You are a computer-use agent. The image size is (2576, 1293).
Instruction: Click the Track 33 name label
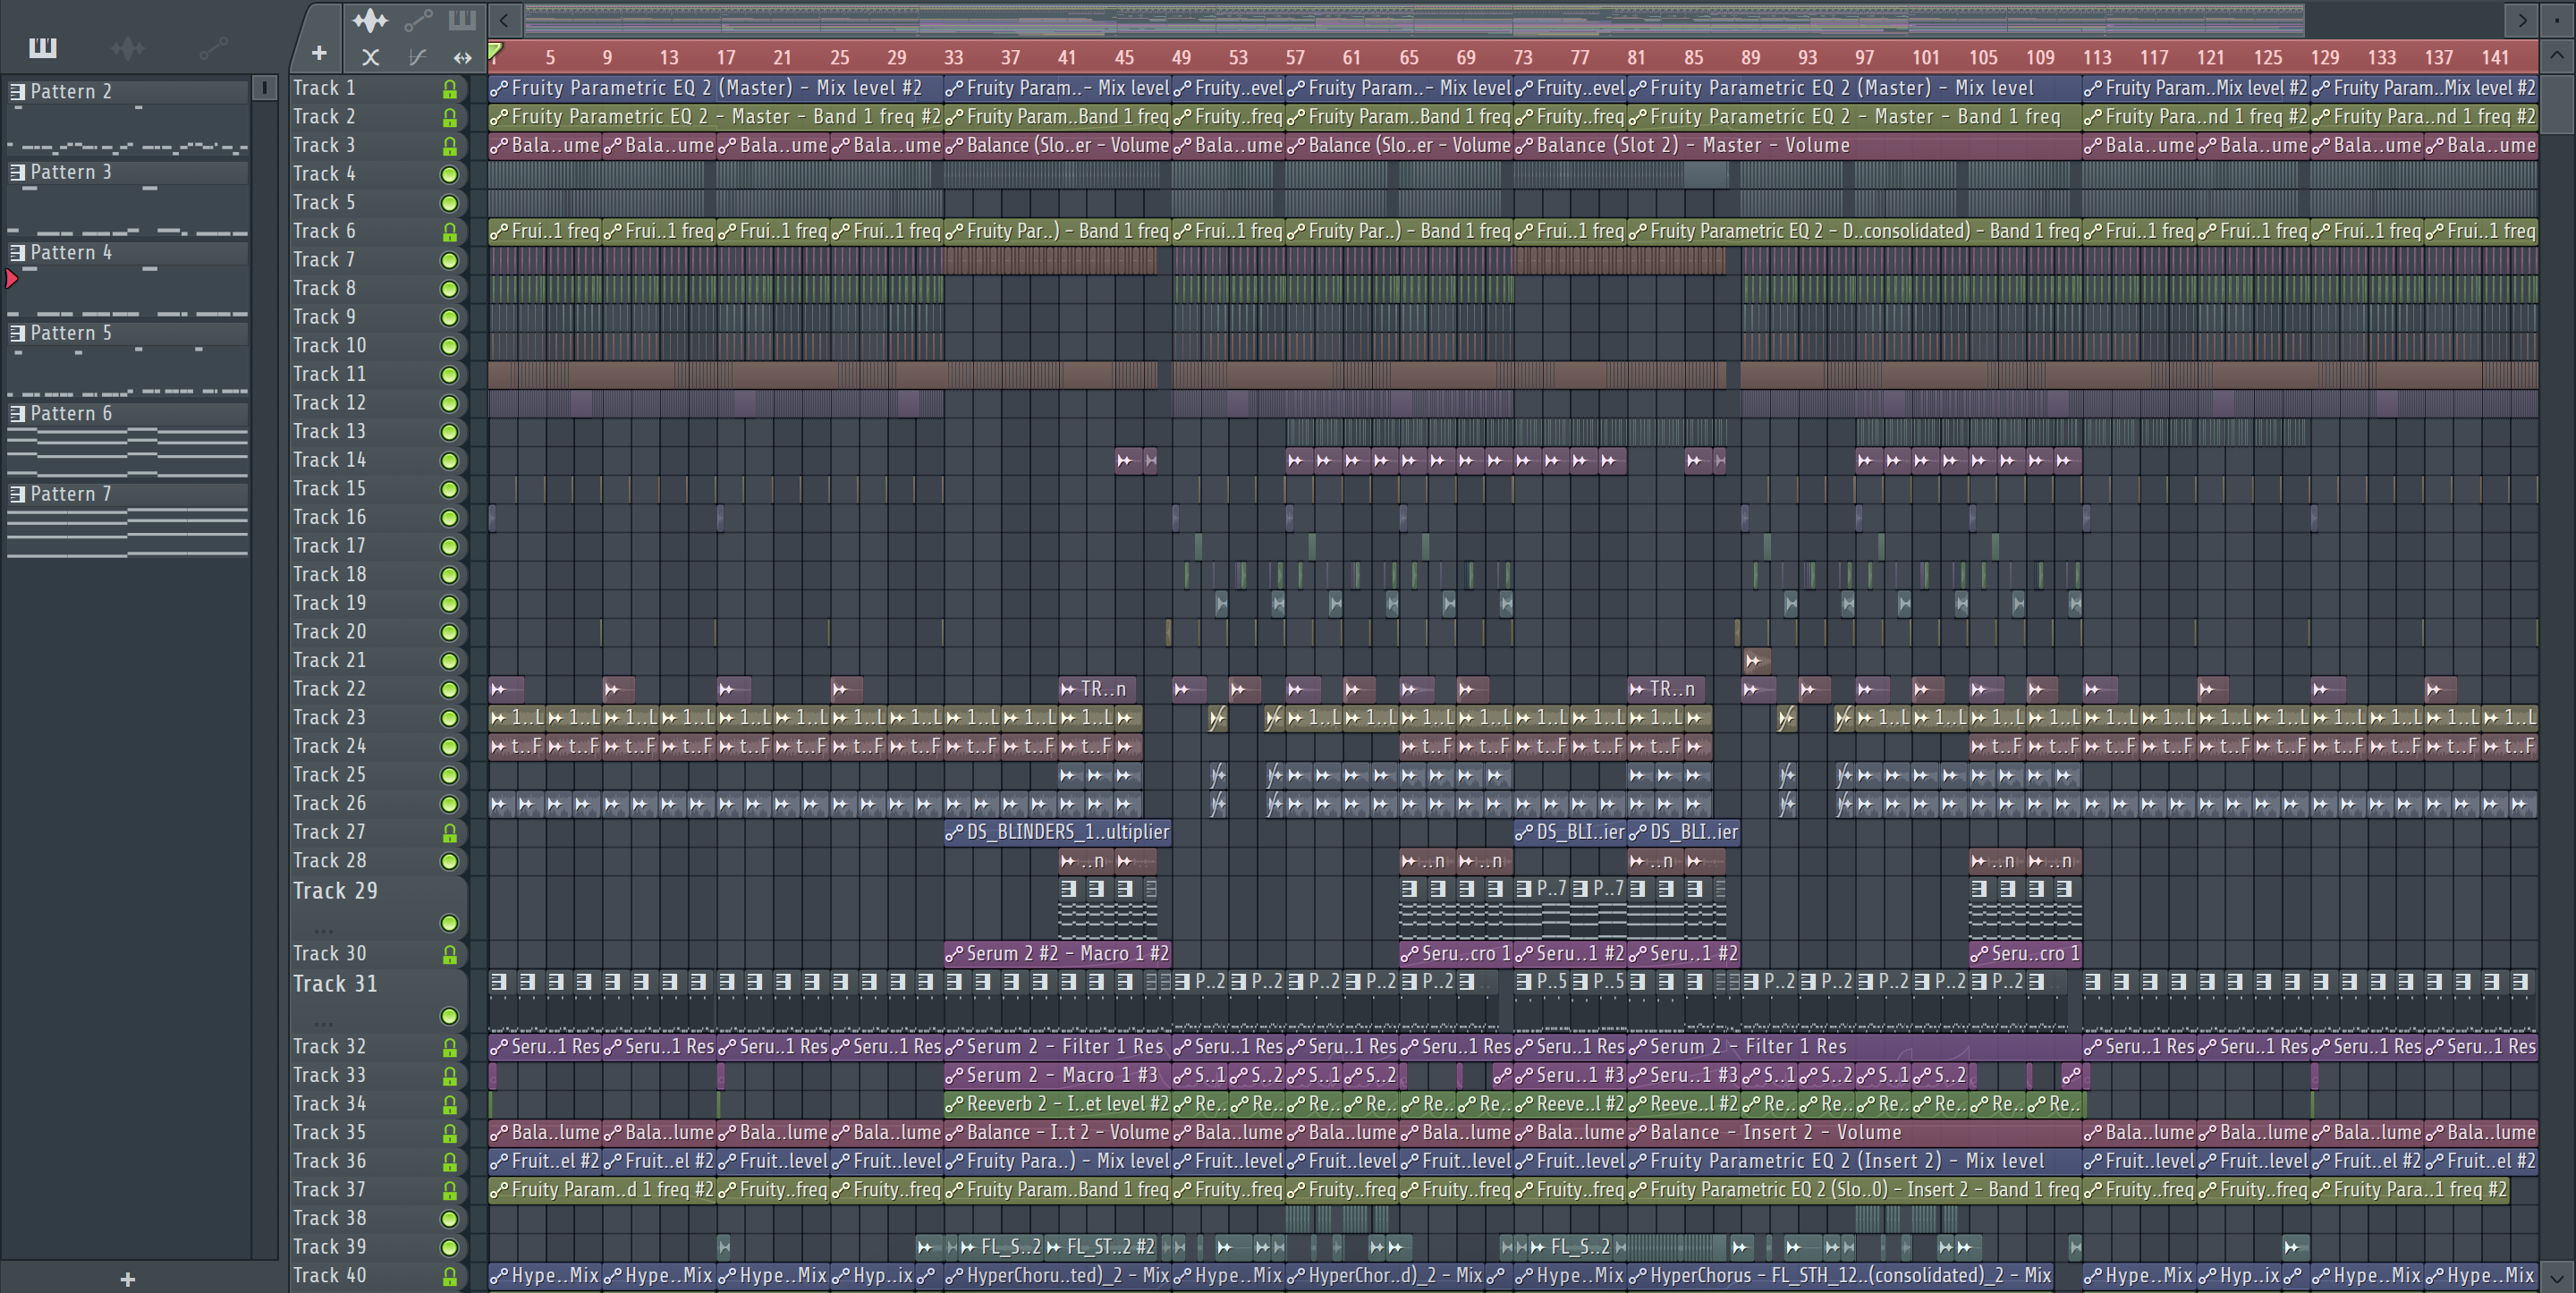(x=329, y=1075)
